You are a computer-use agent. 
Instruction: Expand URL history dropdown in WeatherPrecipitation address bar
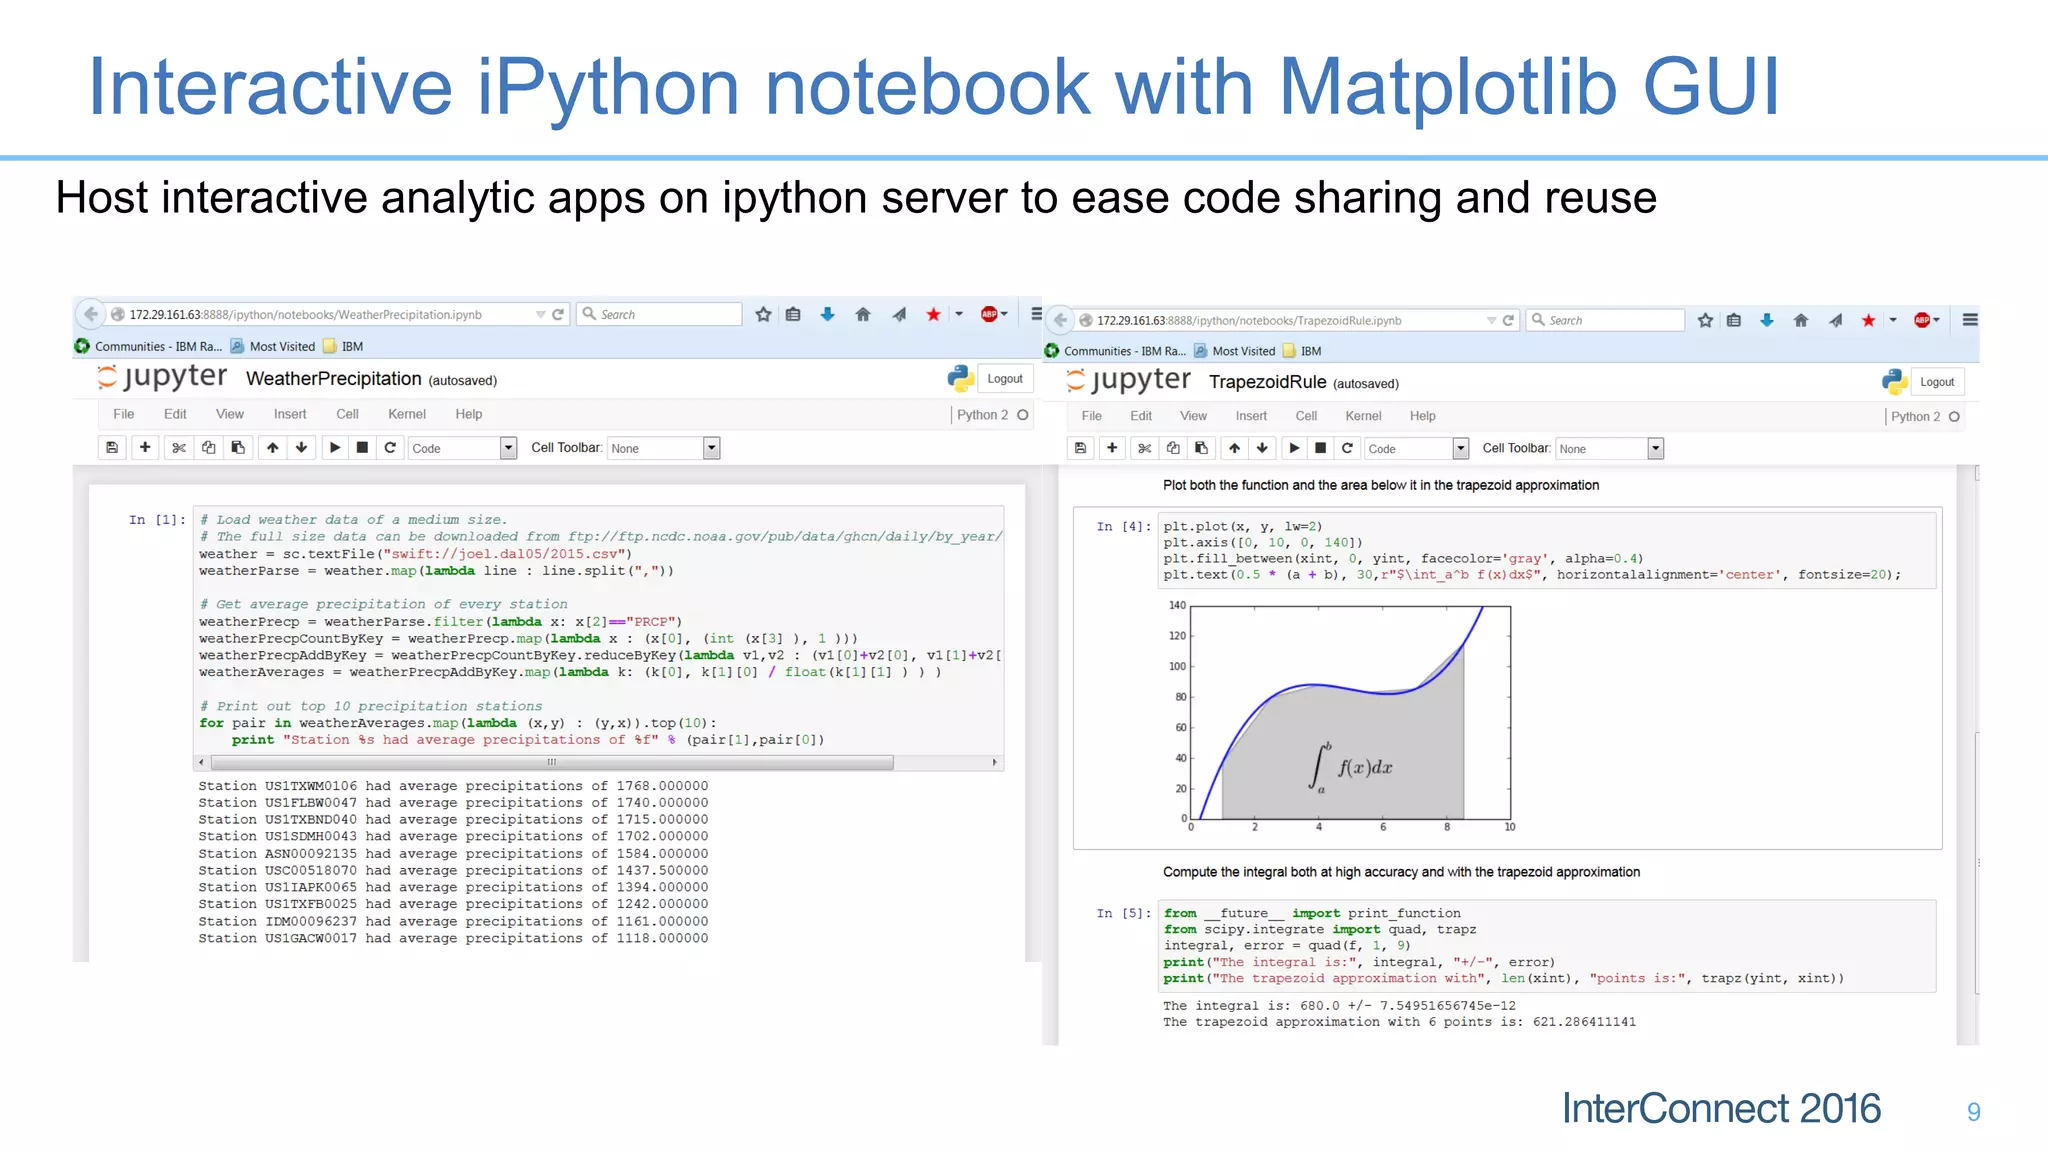click(x=541, y=314)
